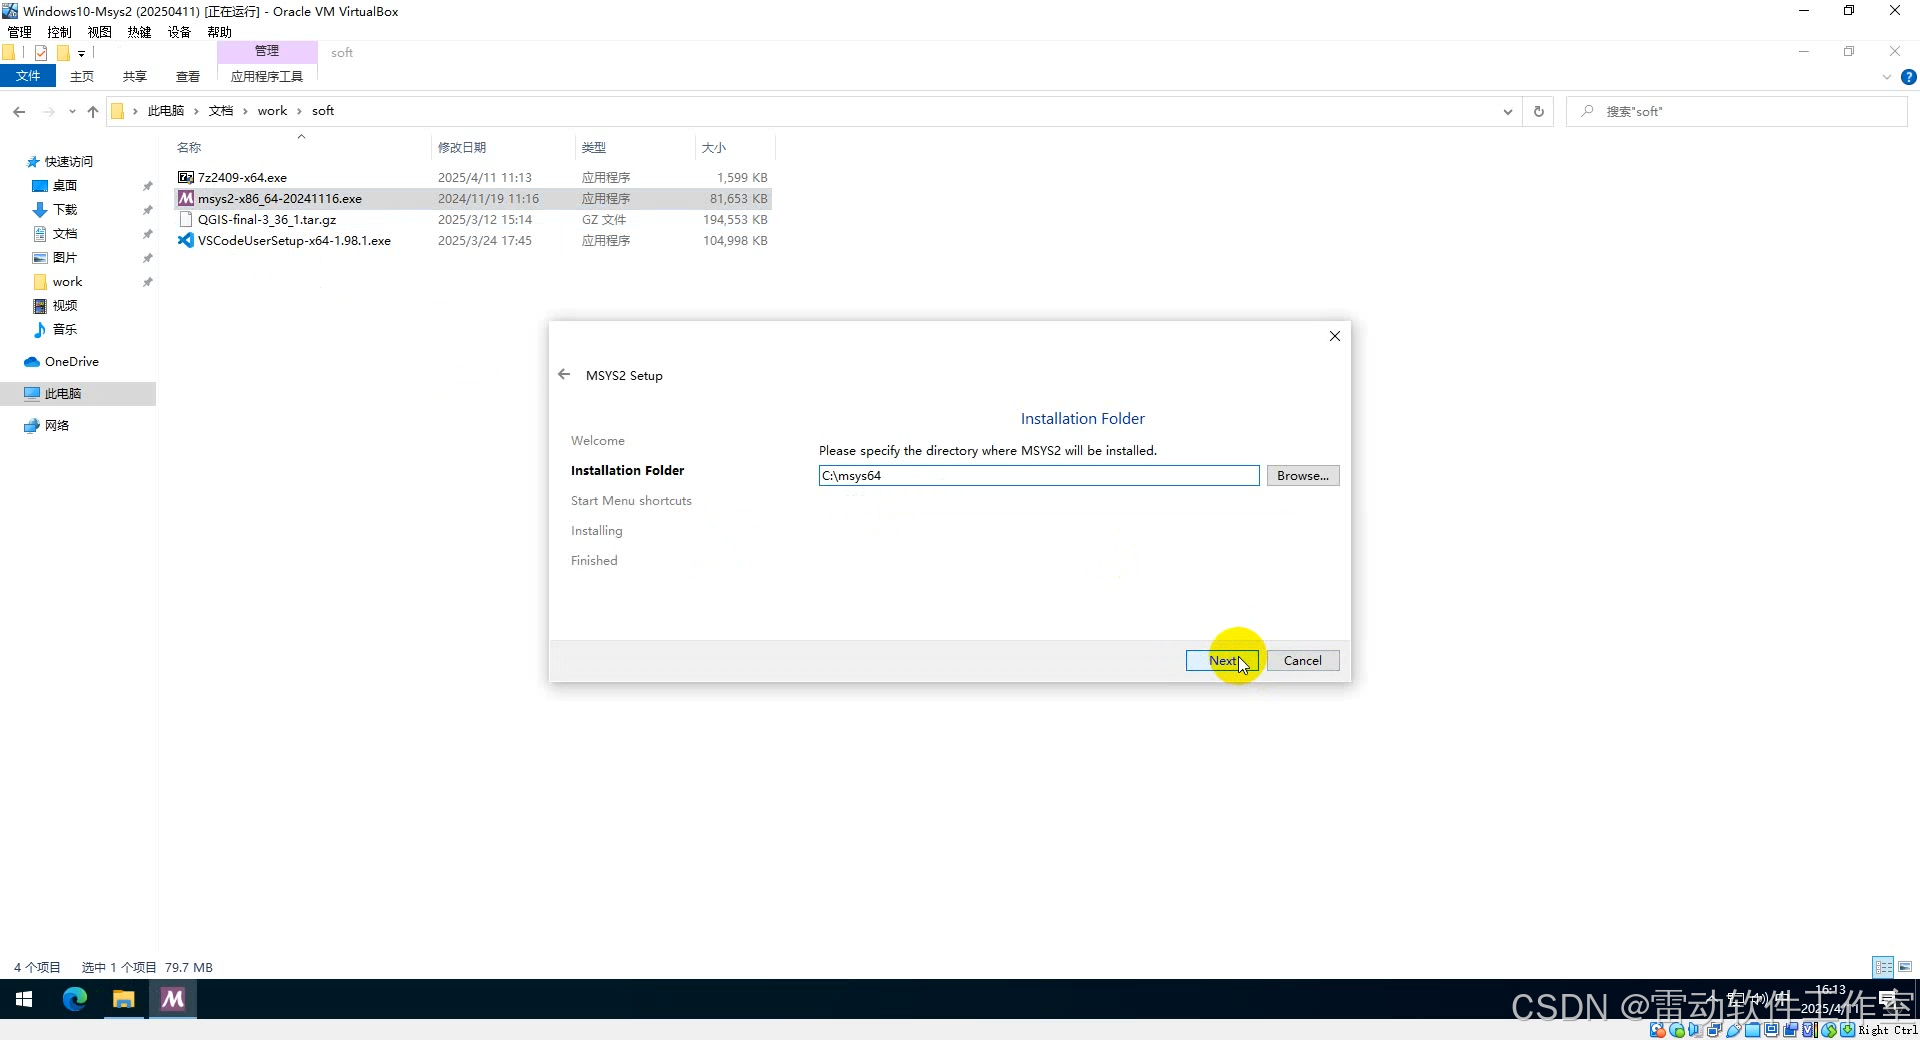This screenshot has height=1040, width=1920.
Task: Open recent locations dropdown
Action: 72,111
